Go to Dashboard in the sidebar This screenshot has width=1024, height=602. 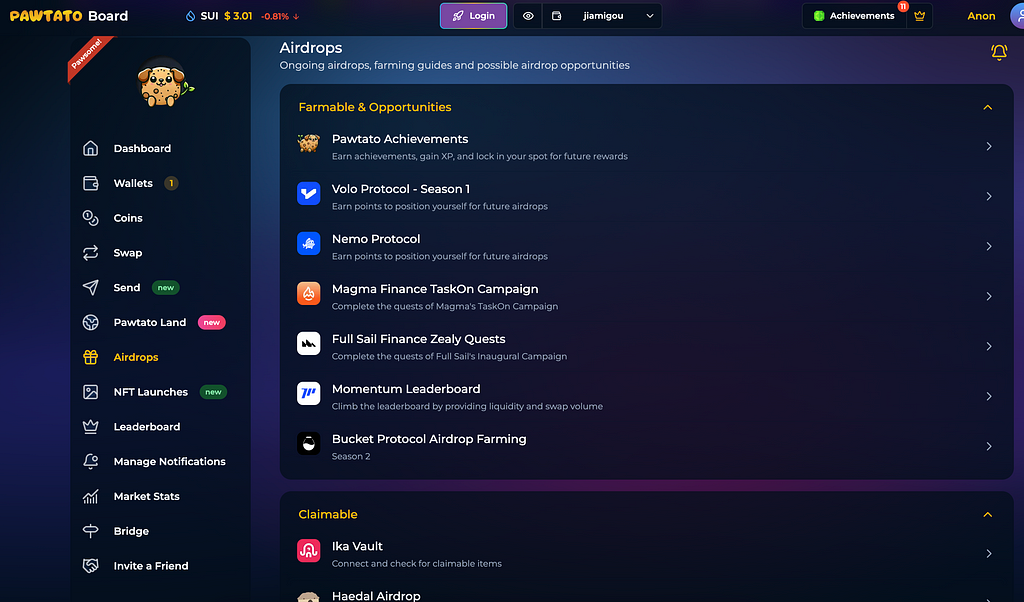click(x=142, y=148)
